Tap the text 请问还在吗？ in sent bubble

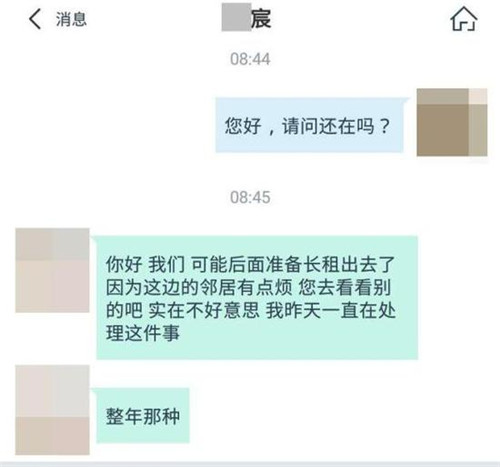coord(337,126)
